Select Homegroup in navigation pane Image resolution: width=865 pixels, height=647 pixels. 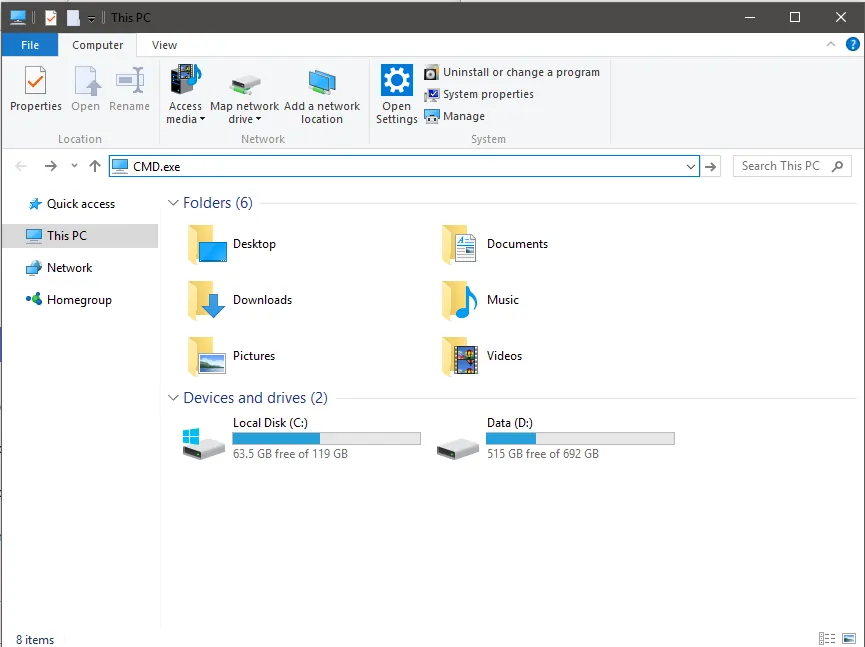(x=69, y=300)
